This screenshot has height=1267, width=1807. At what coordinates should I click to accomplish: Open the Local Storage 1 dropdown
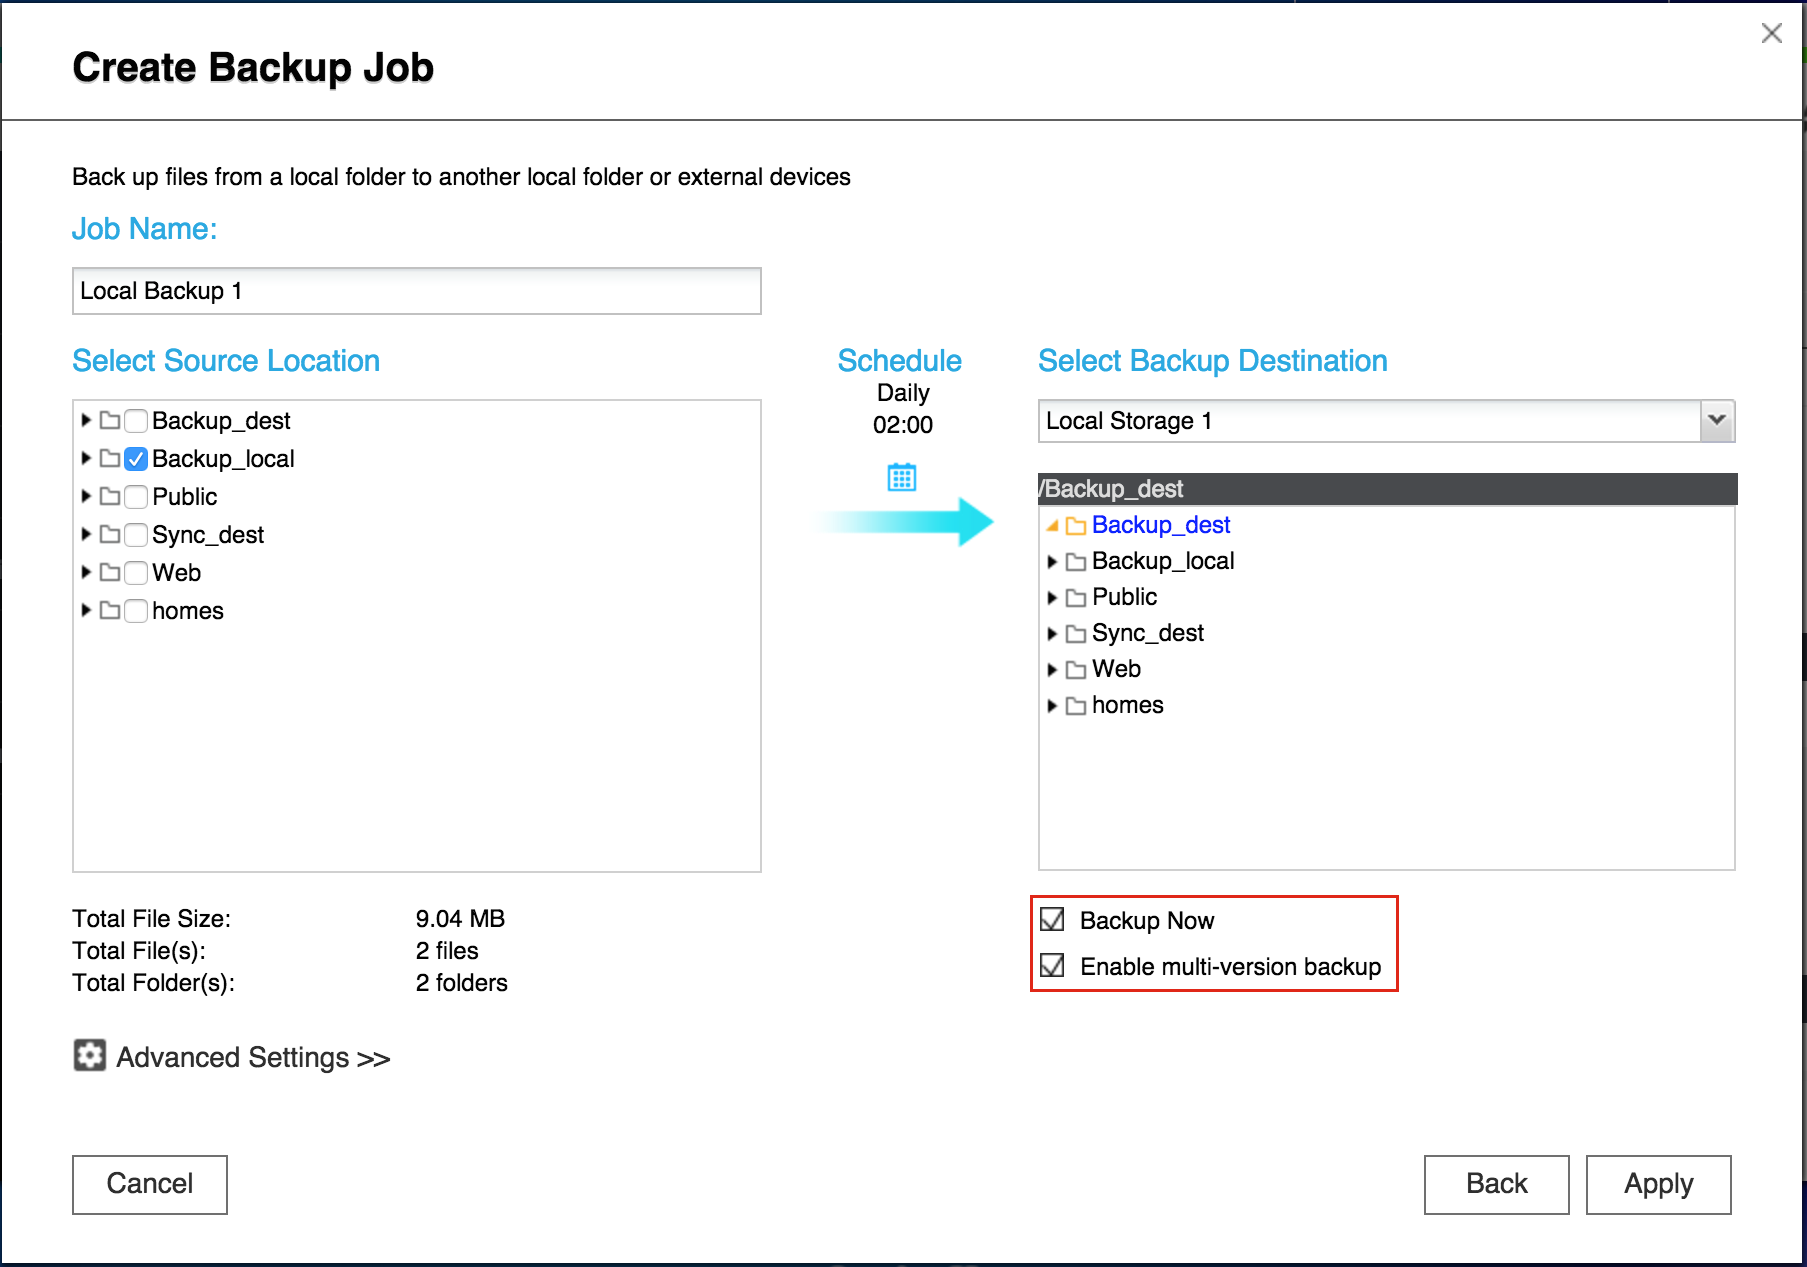pyautogui.click(x=1716, y=421)
